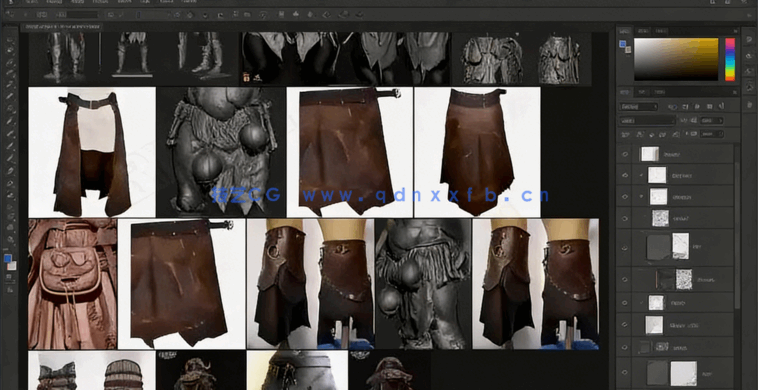The width and height of the screenshot is (758, 390).
Task: Filter layers by type layer icon
Action: [x=697, y=107]
